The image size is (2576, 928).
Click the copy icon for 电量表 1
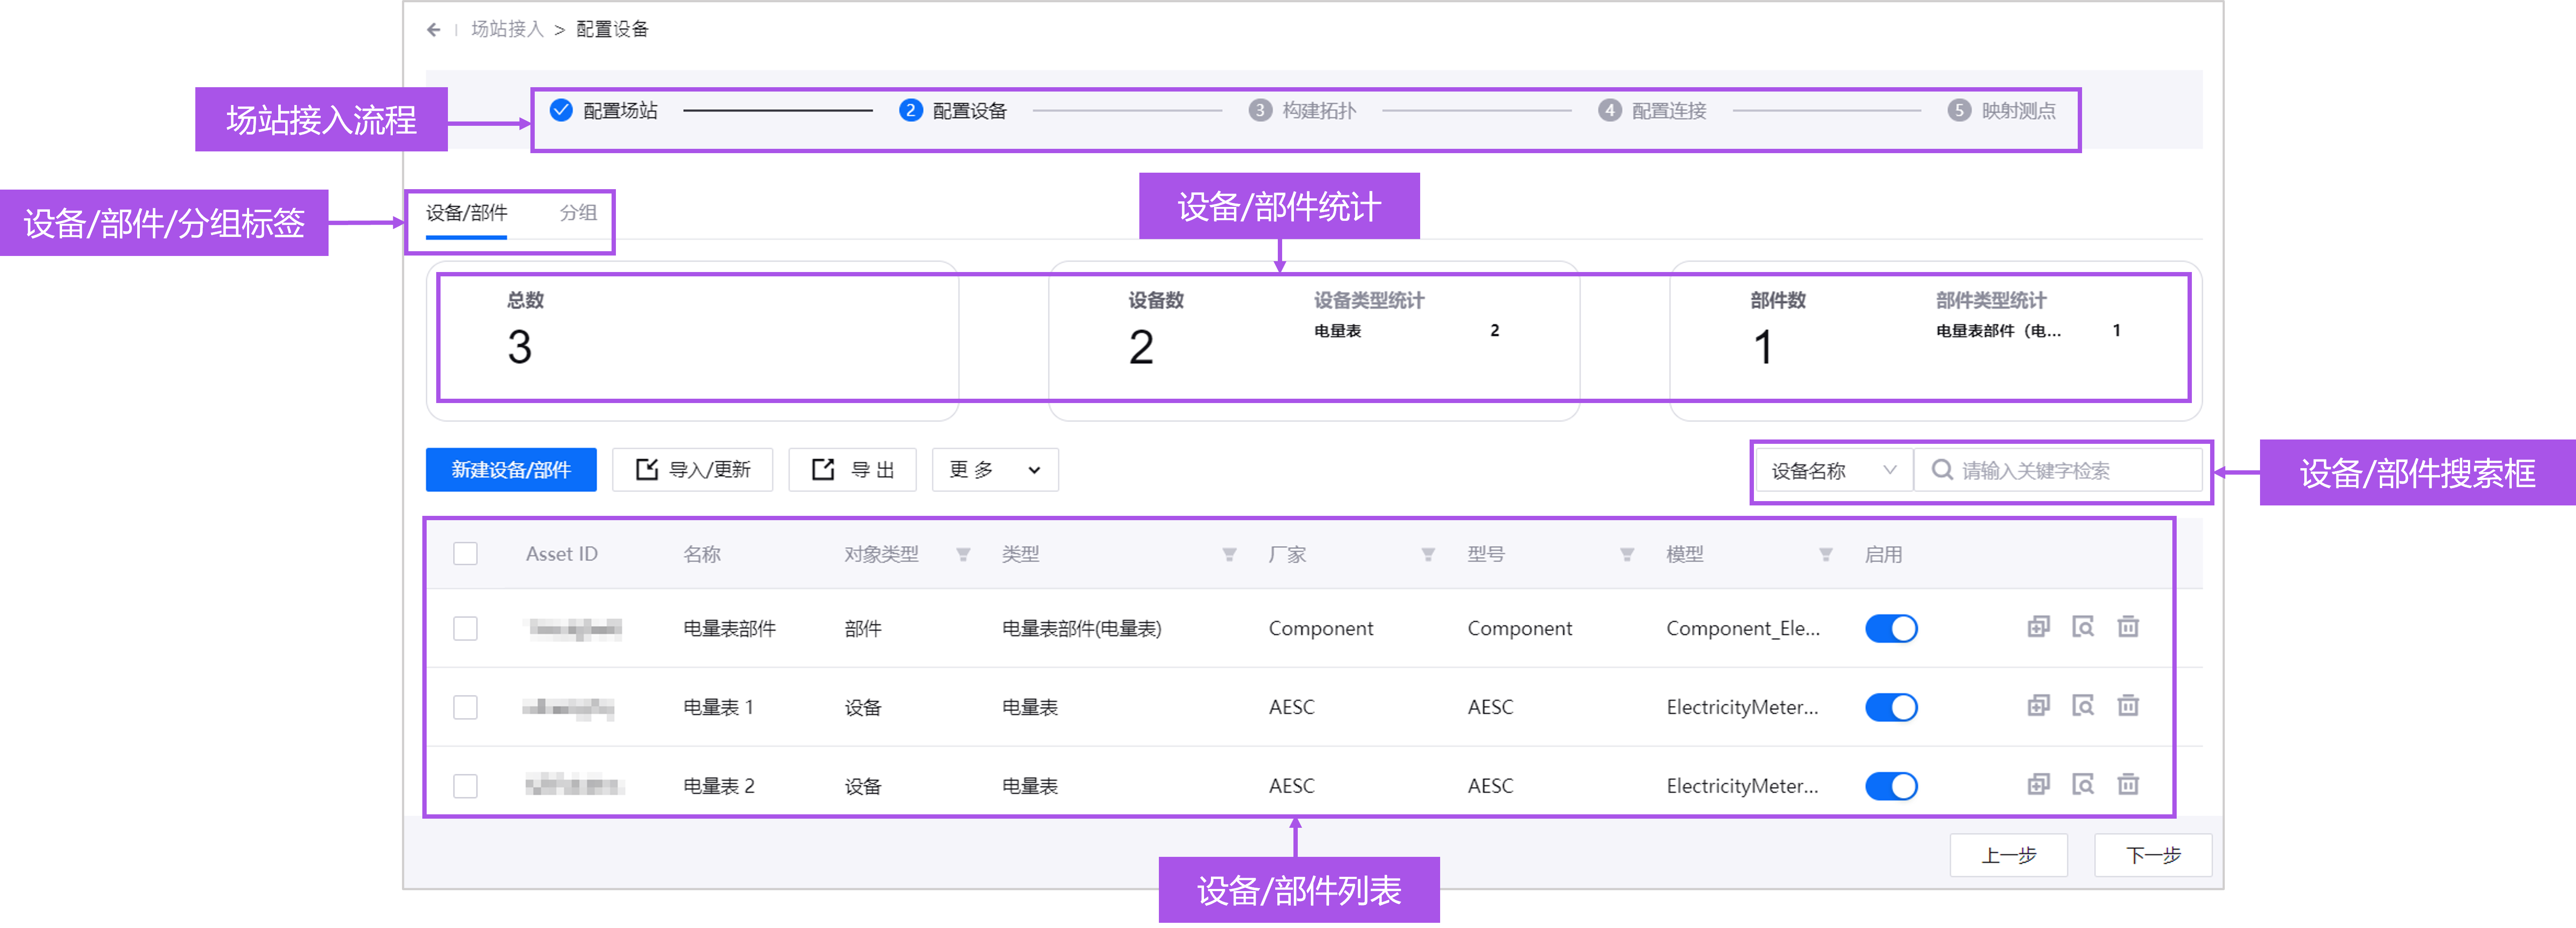point(2038,706)
